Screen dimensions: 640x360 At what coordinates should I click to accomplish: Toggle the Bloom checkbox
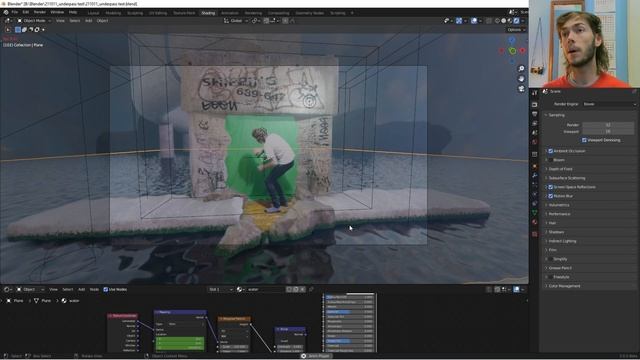coord(551,160)
